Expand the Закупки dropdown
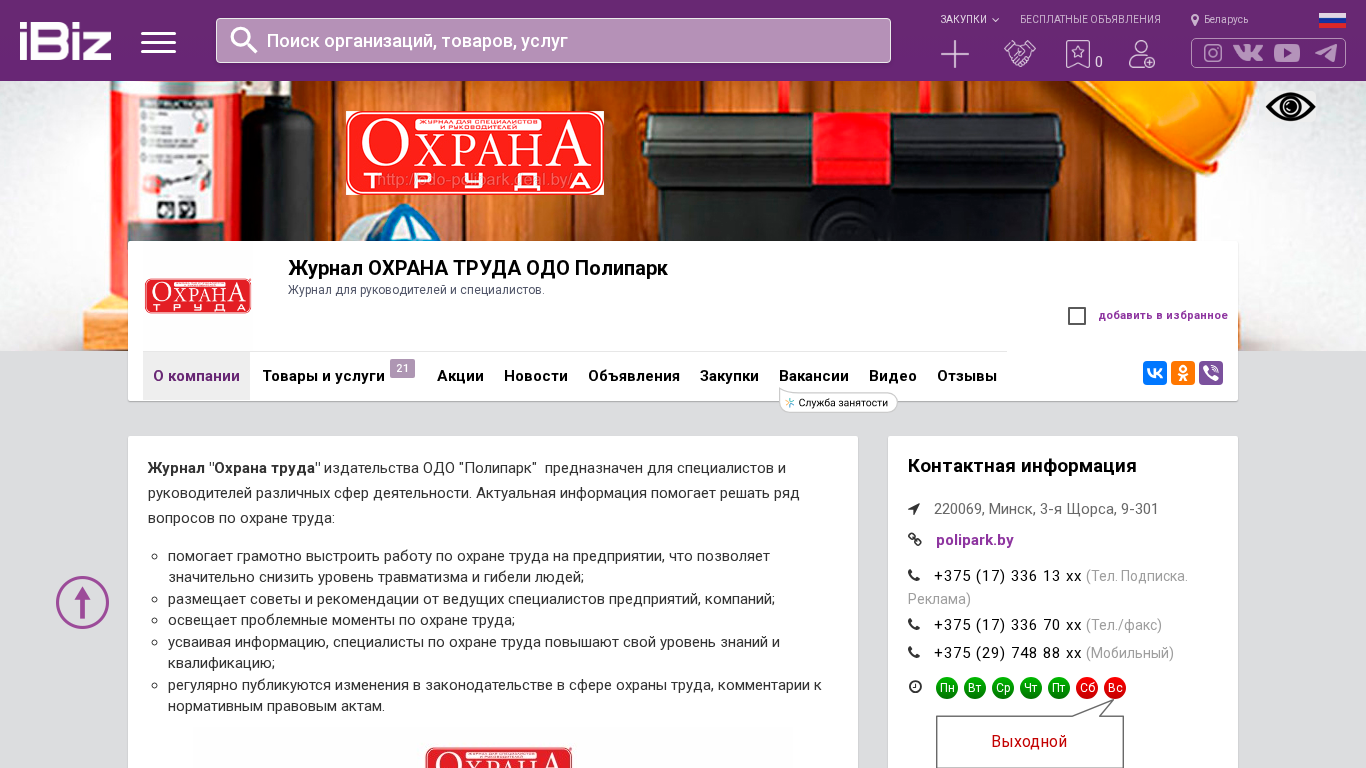This screenshot has width=1366, height=768. (969, 19)
